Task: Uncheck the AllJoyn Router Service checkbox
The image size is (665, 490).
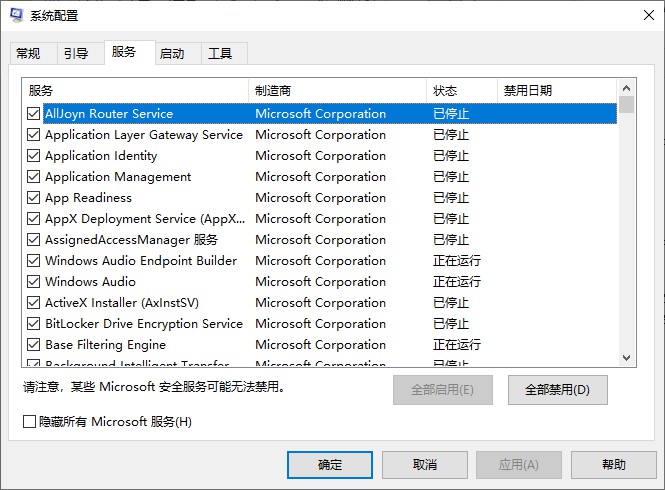Action: coord(34,114)
